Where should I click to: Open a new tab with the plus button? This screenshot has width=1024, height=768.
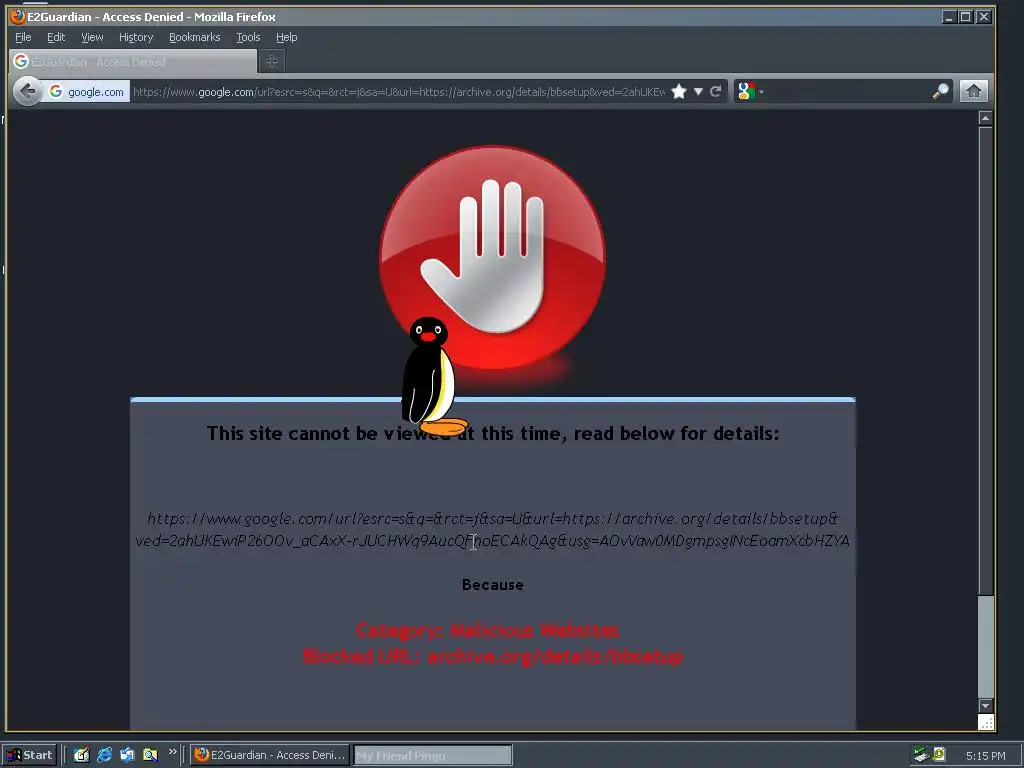click(x=272, y=61)
